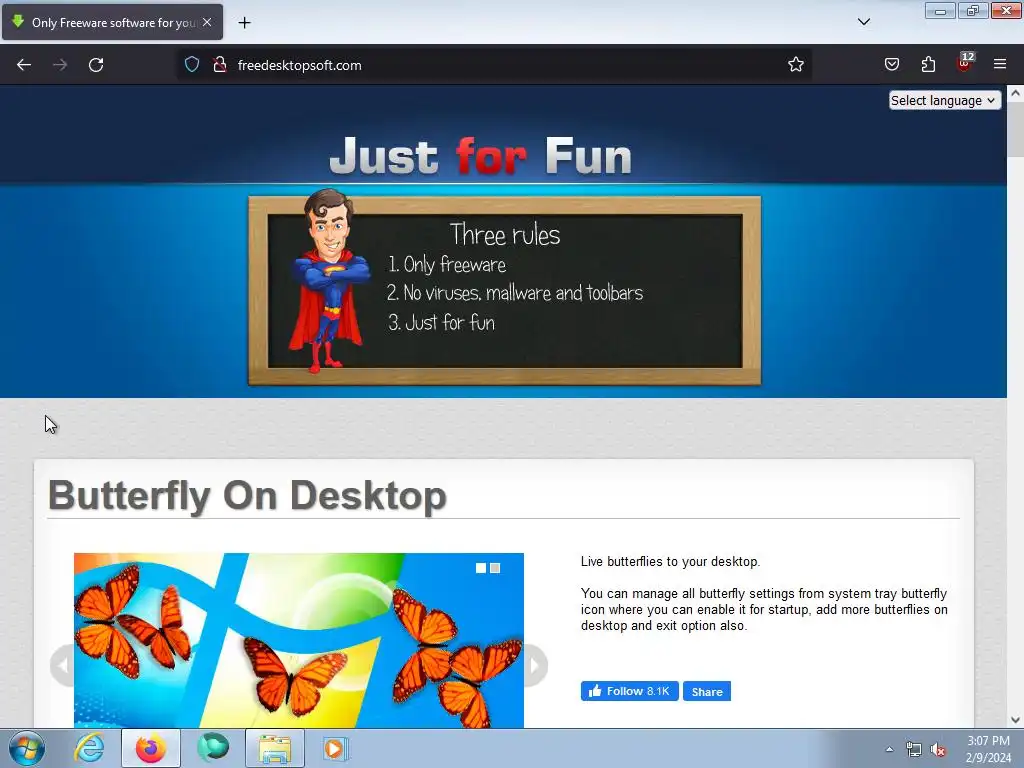The width and height of the screenshot is (1024, 768).
Task: Open the media player taskbar icon
Action: [x=336, y=748]
